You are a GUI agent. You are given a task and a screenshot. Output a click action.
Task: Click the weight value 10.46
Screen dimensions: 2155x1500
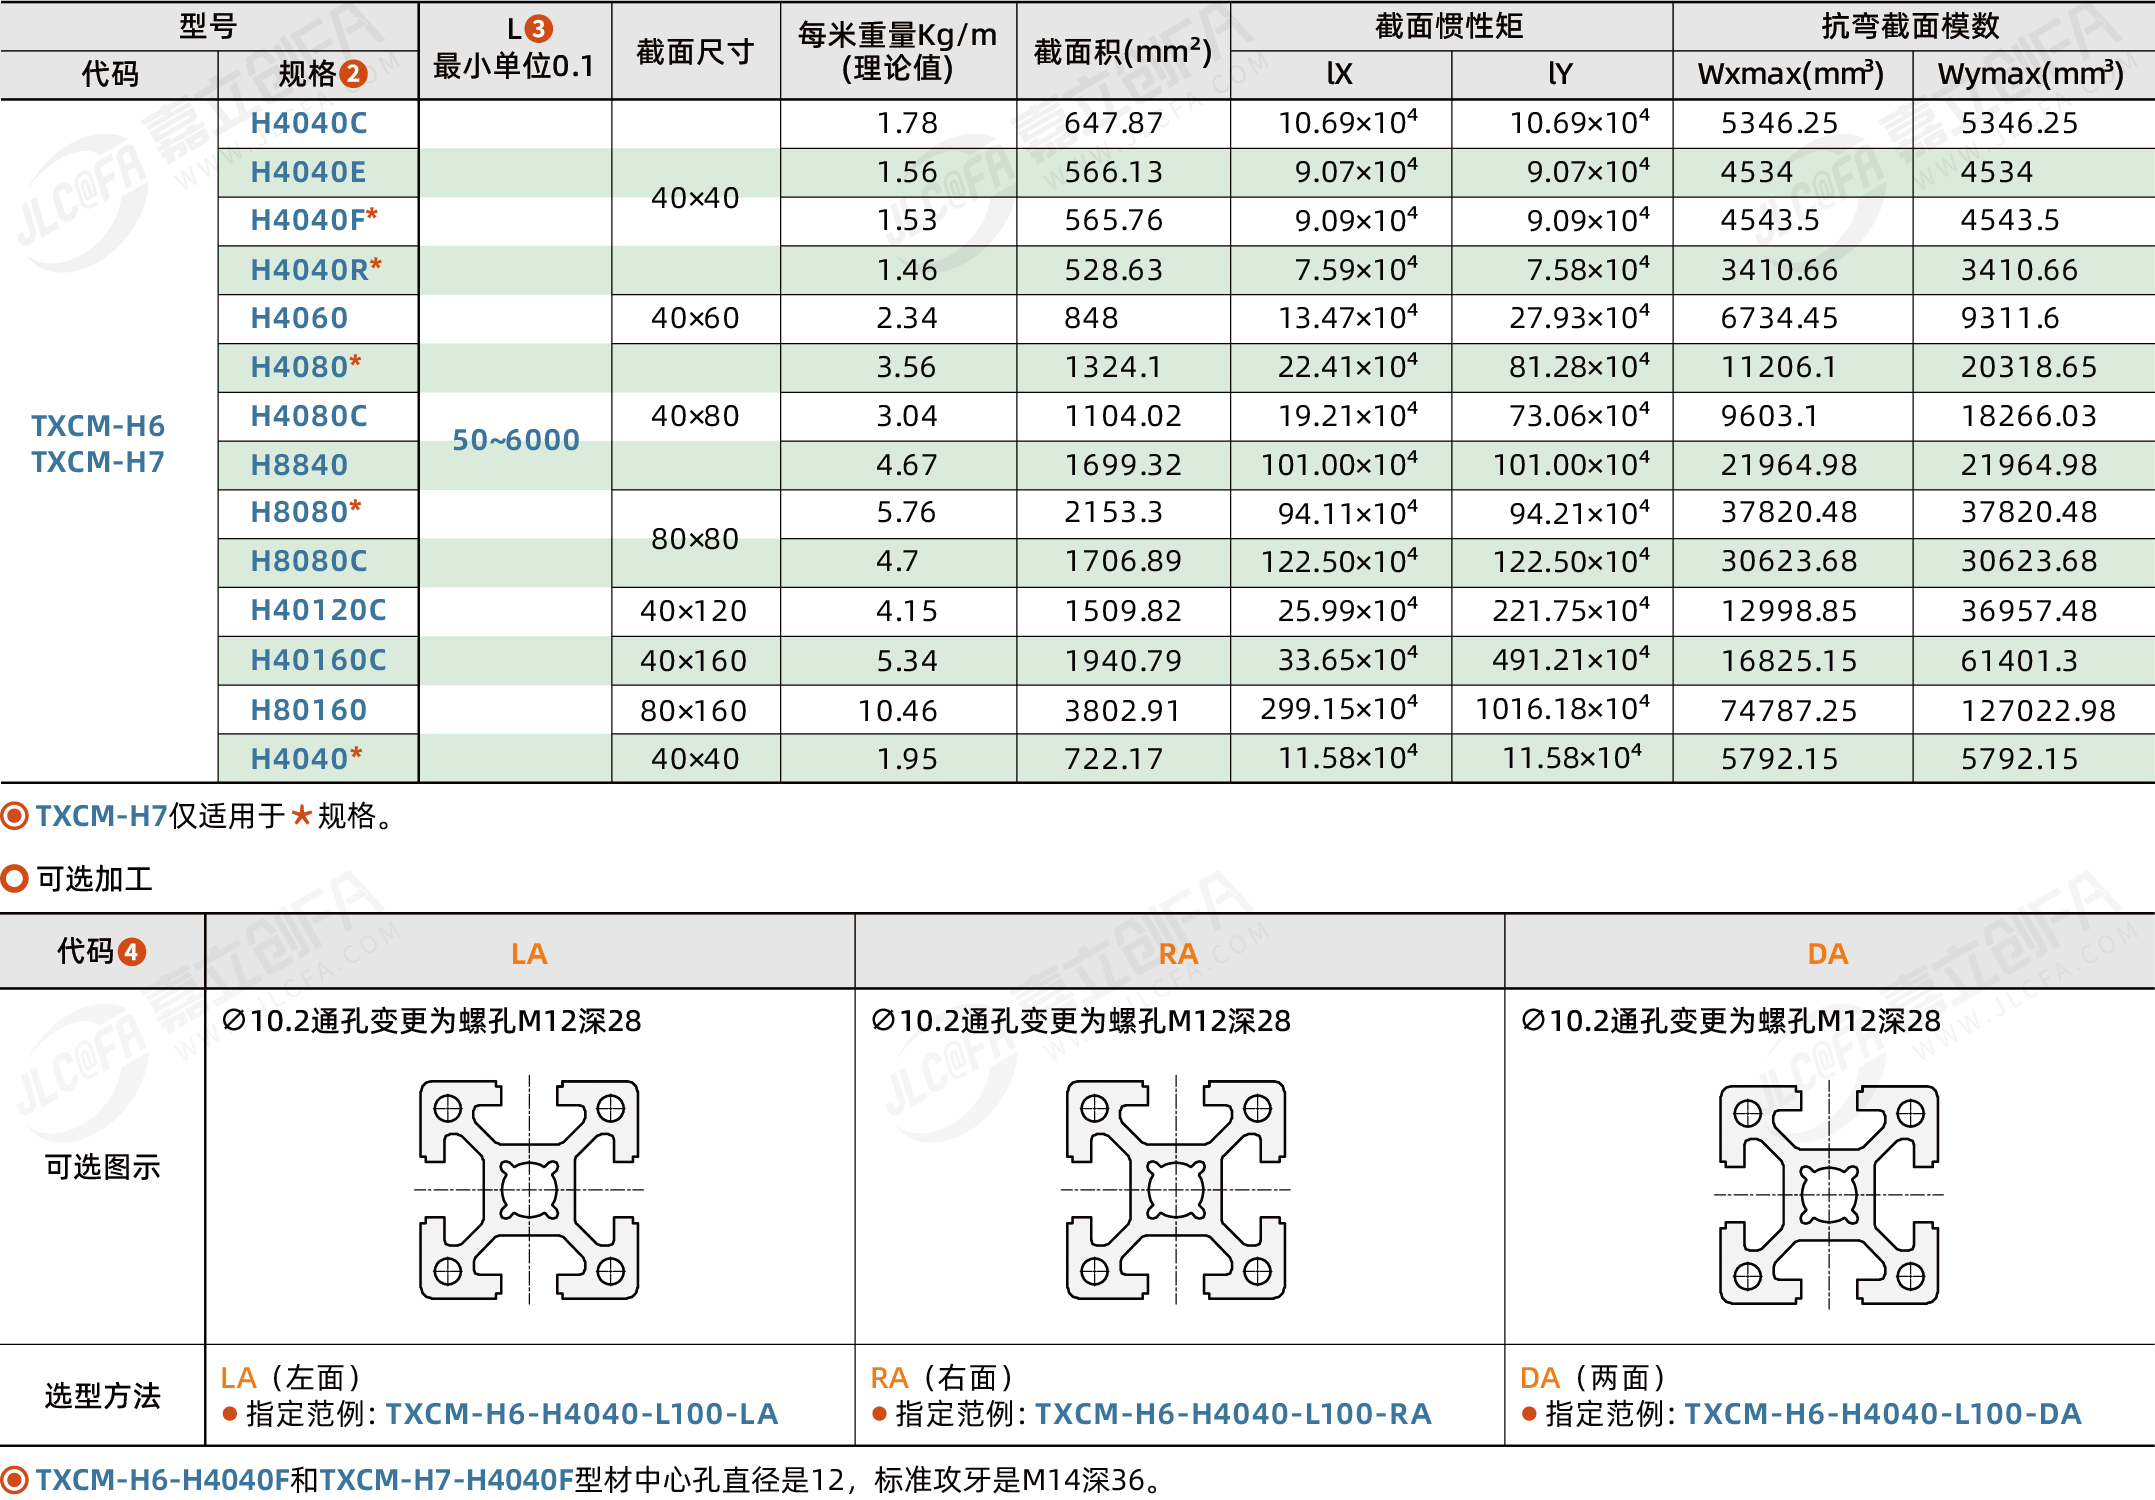(x=898, y=711)
